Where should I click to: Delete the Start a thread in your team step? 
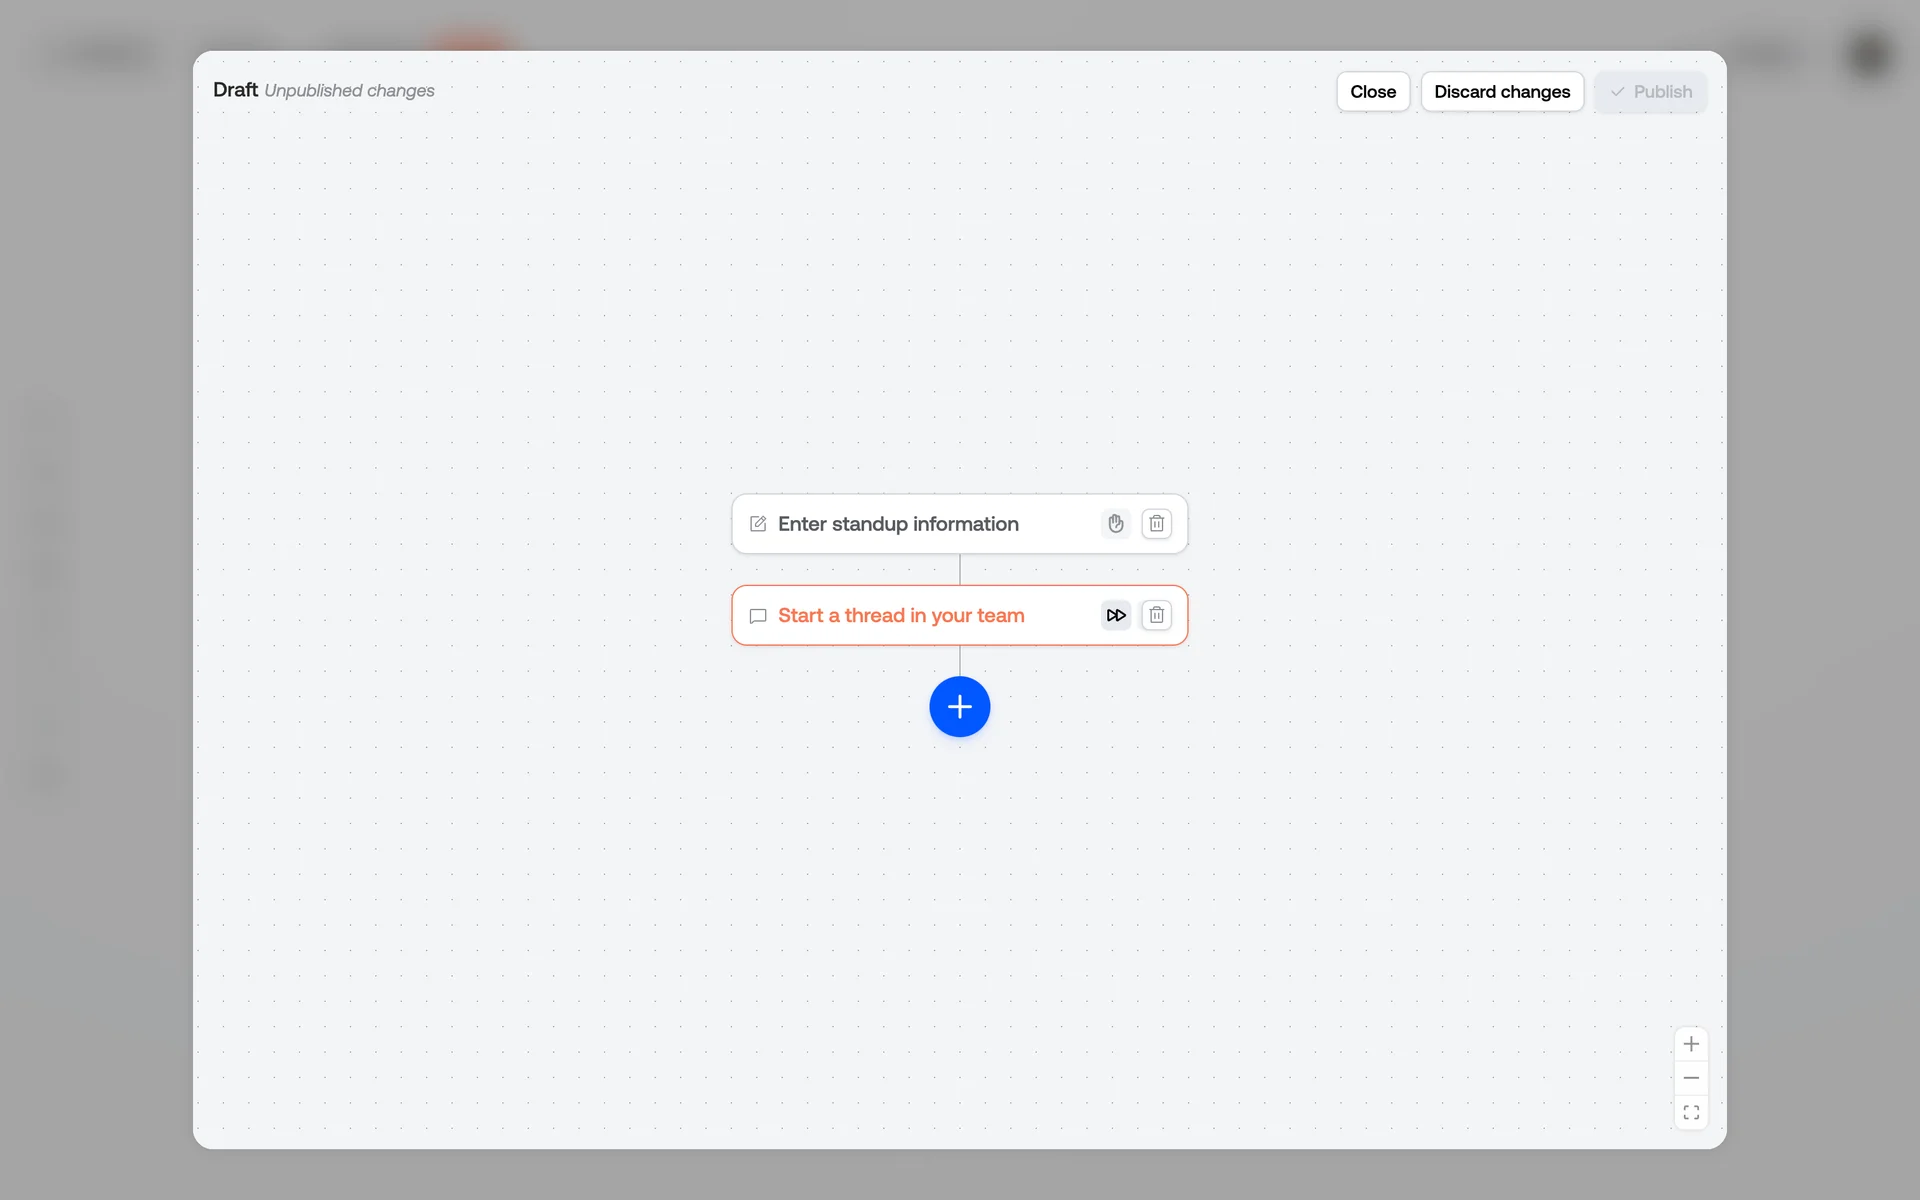click(1156, 615)
